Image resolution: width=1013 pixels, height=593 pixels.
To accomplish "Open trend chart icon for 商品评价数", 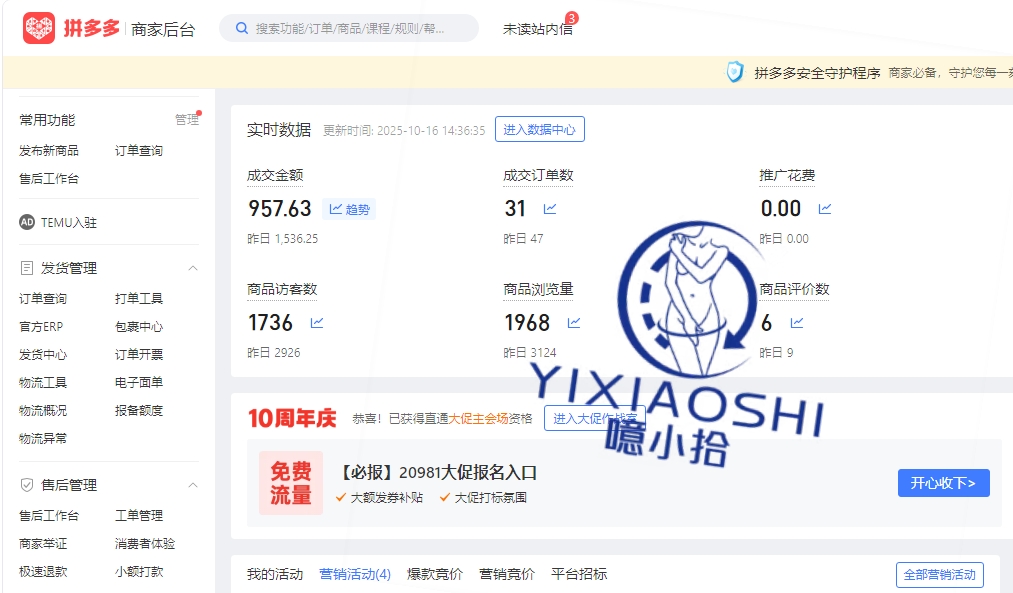I will (x=797, y=323).
